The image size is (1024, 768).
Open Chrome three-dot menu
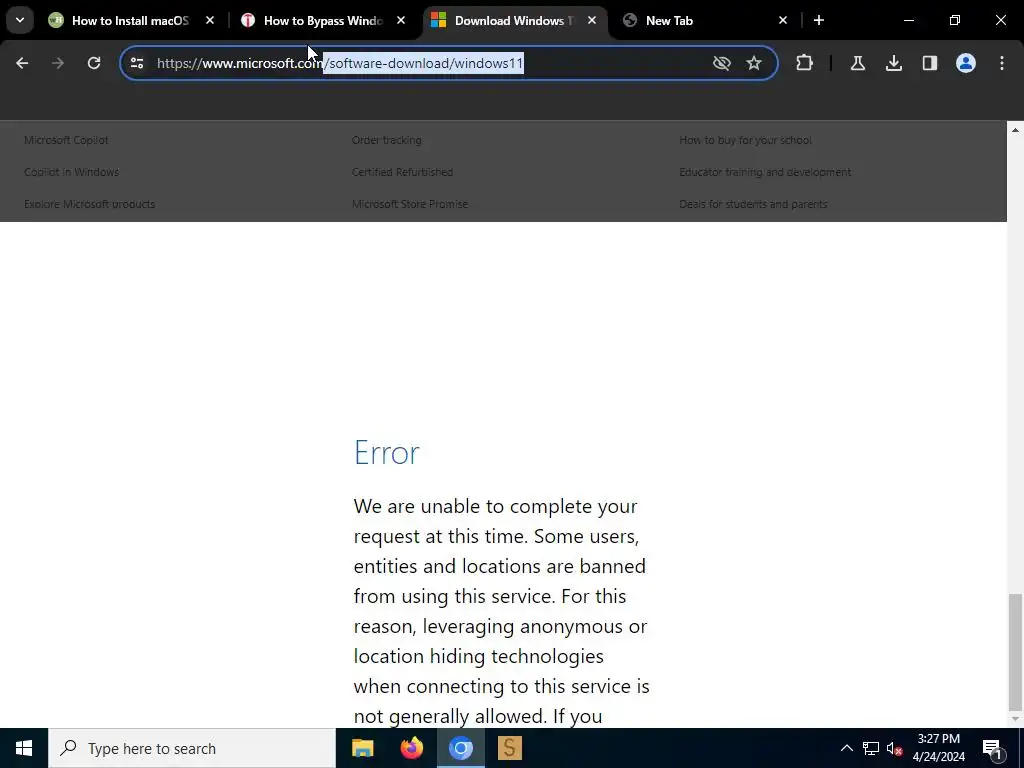point(1002,63)
